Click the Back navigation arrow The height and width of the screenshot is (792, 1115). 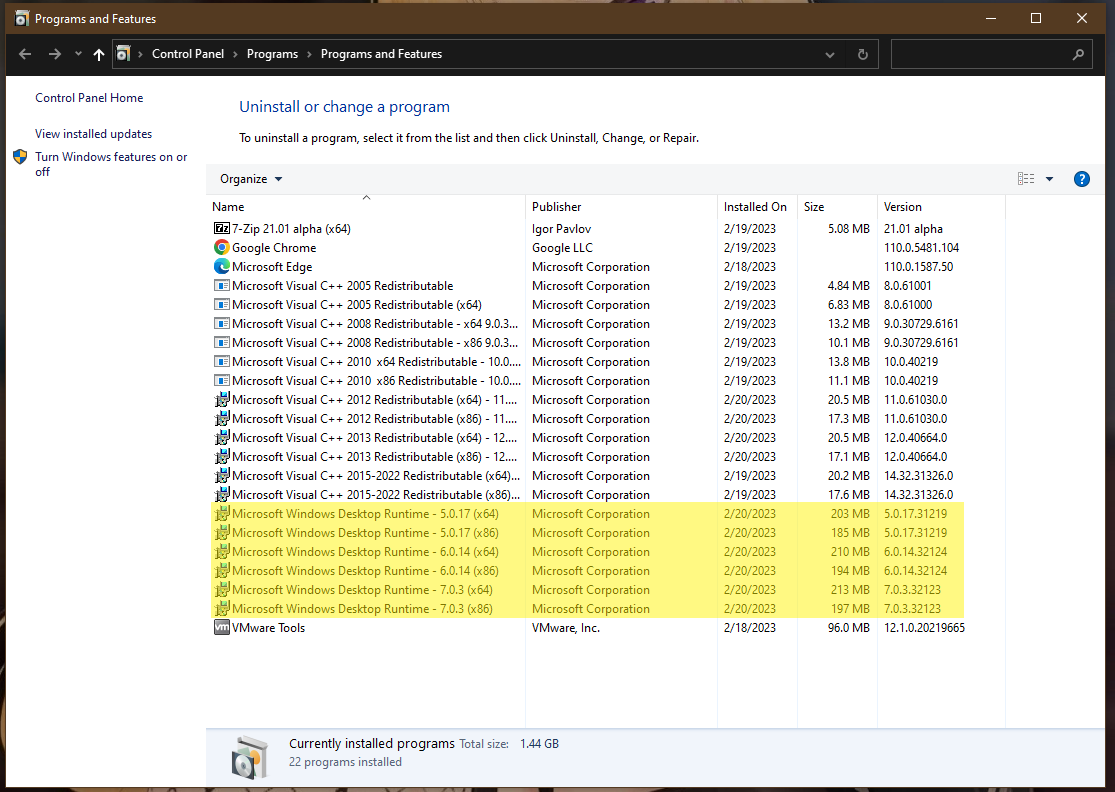25,54
